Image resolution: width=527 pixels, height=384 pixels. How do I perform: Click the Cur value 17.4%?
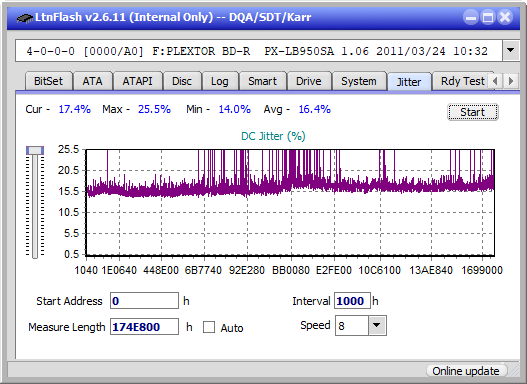pos(75,109)
